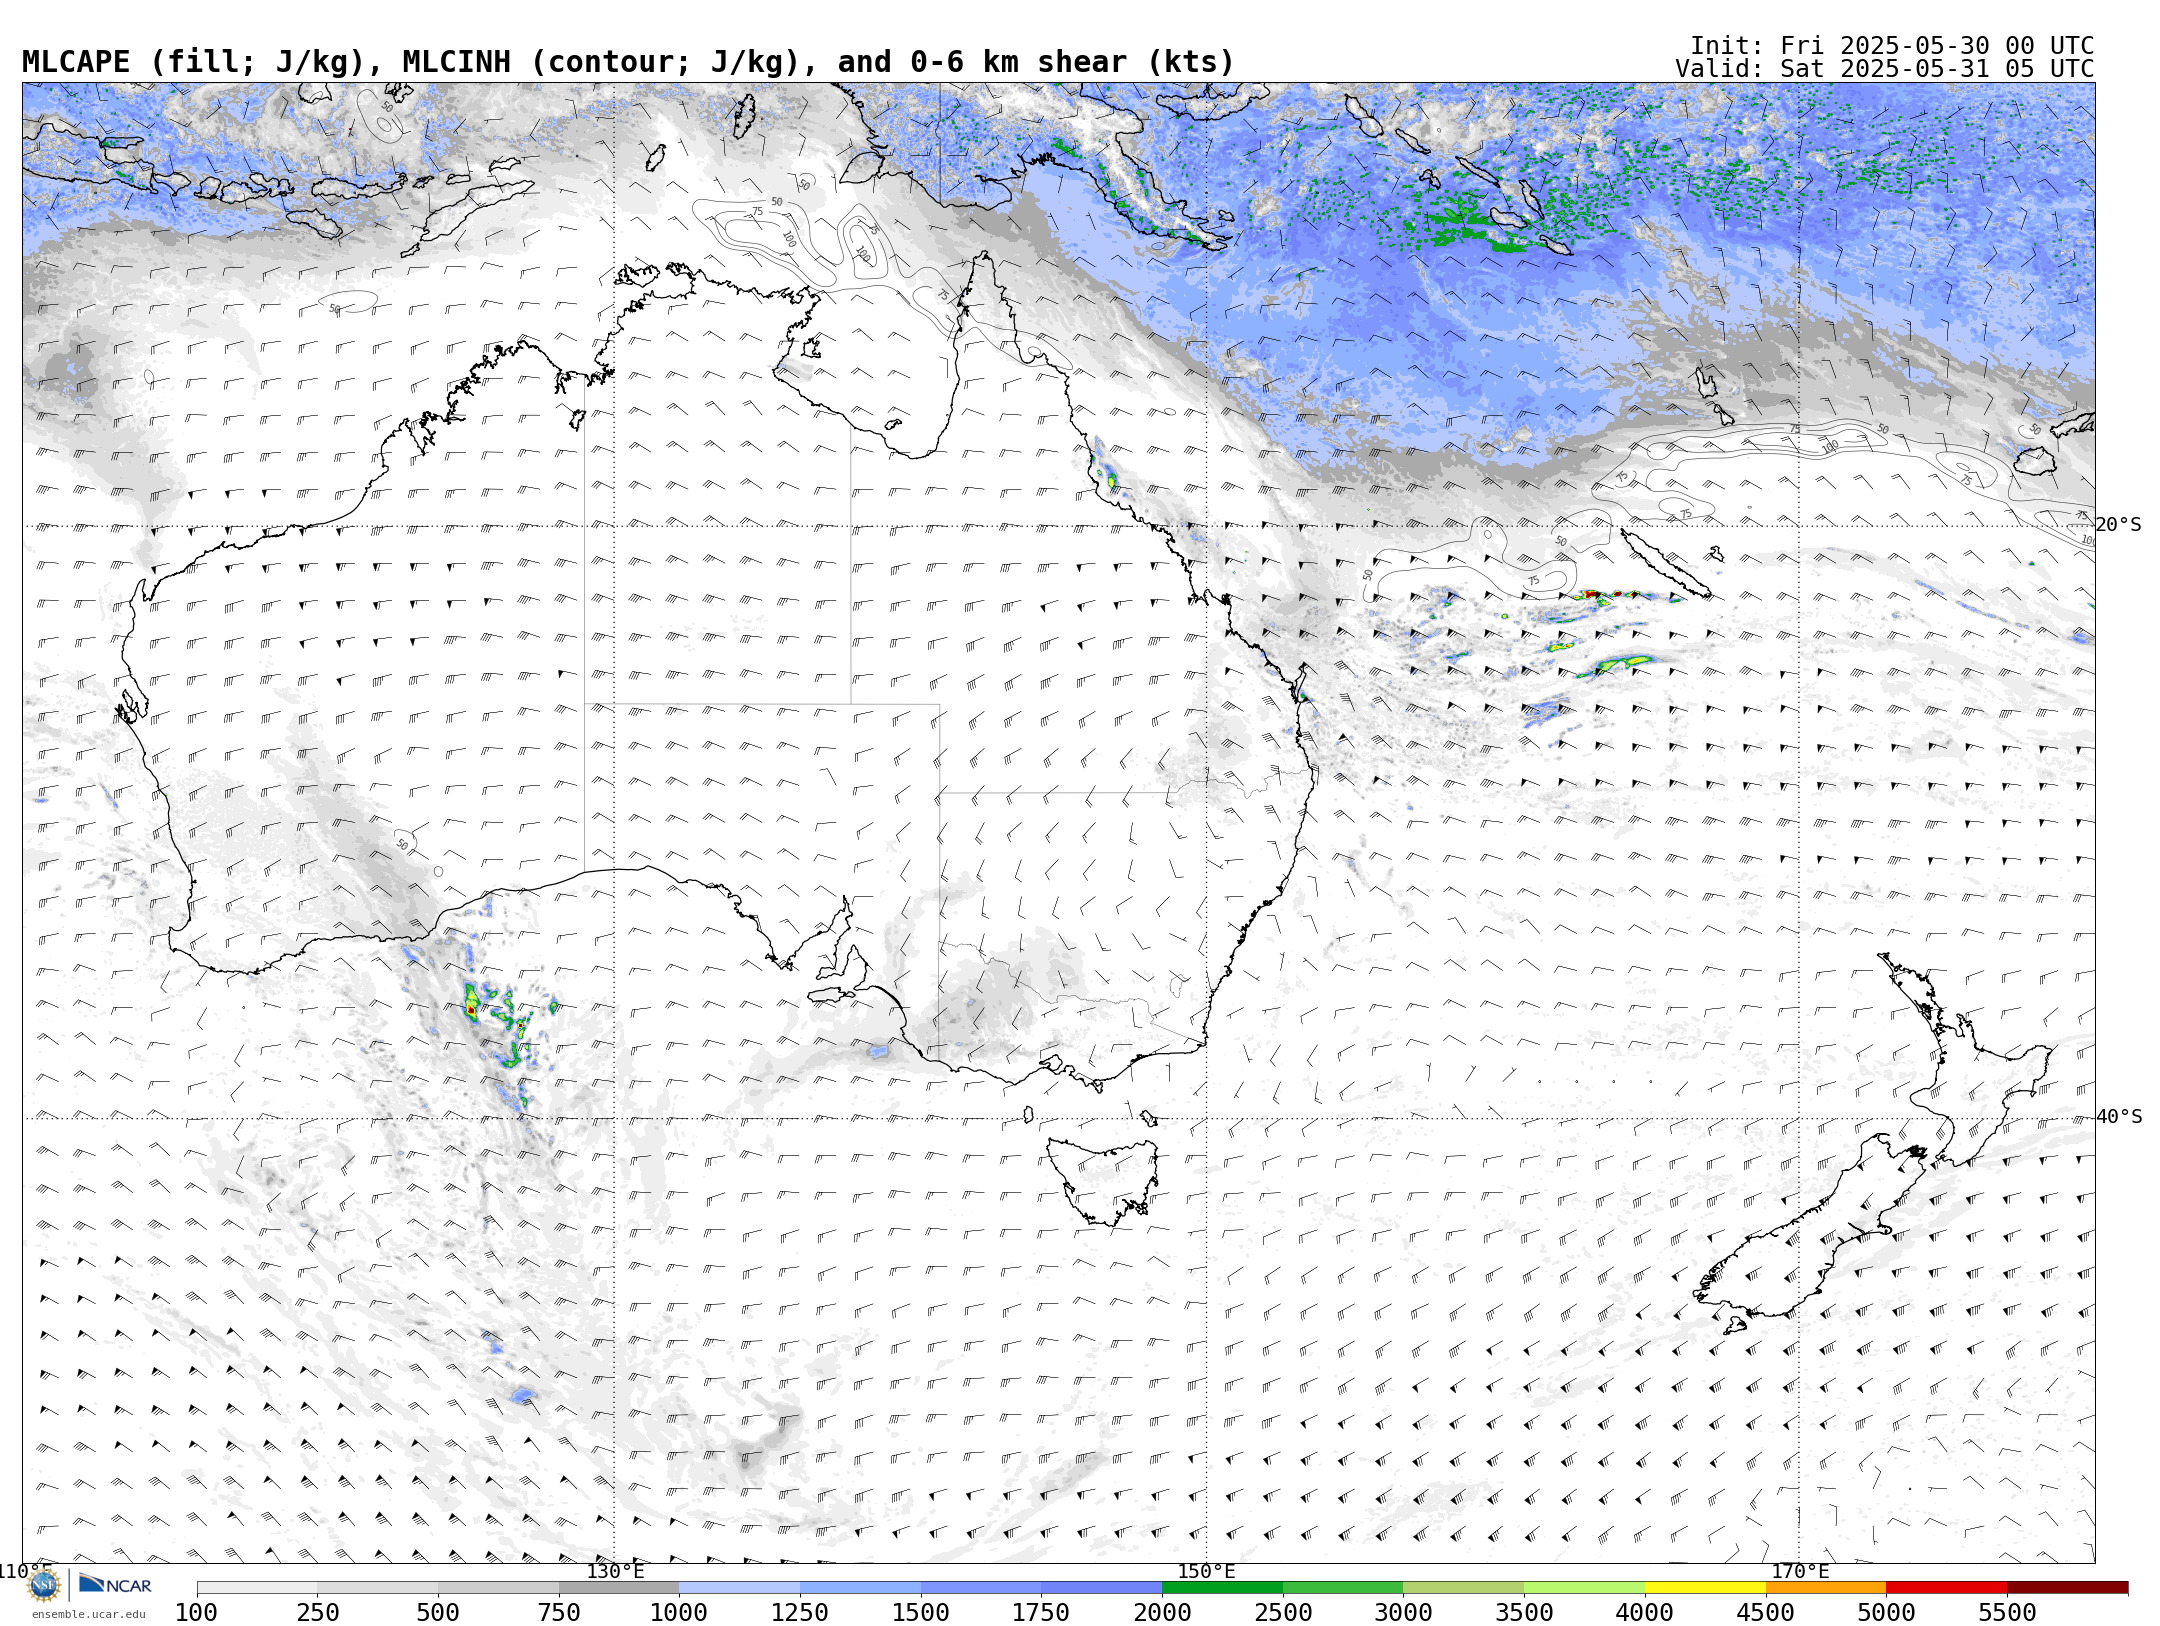Click the colorbar value 2000
This screenshot has width=2160, height=1626.
click(x=1162, y=1612)
